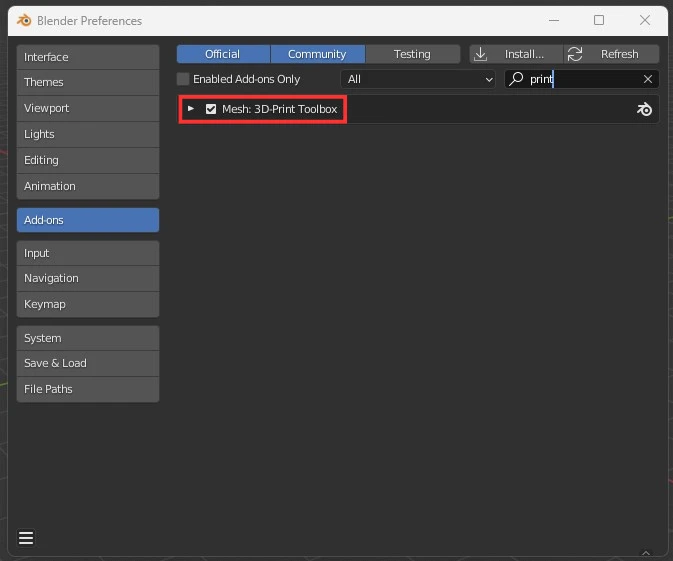Click the Mesh: 3D-Print Toolbox label
This screenshot has height=561, width=673.
point(279,109)
